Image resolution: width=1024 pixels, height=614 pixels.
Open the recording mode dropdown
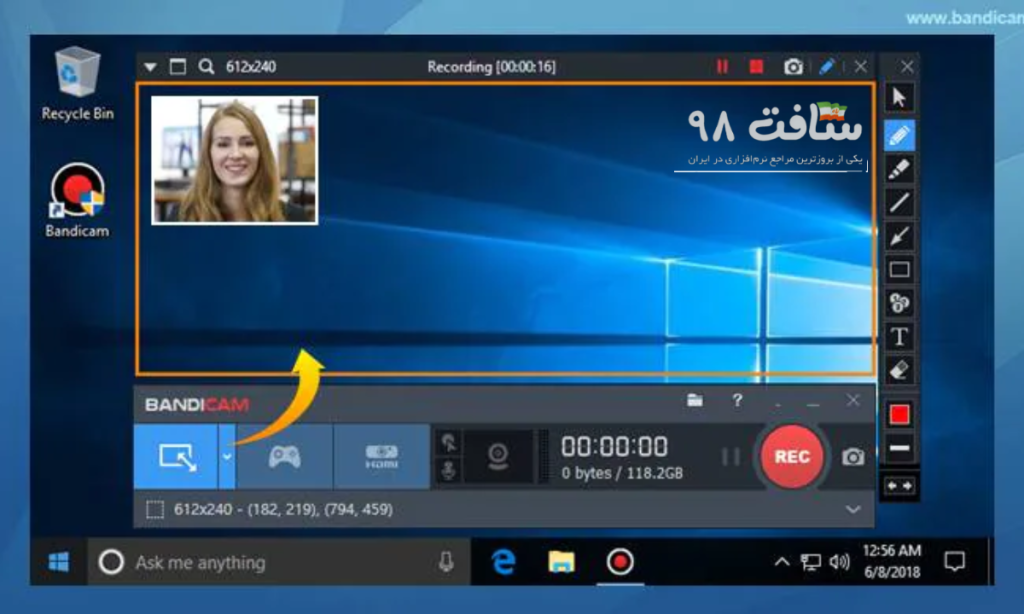[x=227, y=457]
